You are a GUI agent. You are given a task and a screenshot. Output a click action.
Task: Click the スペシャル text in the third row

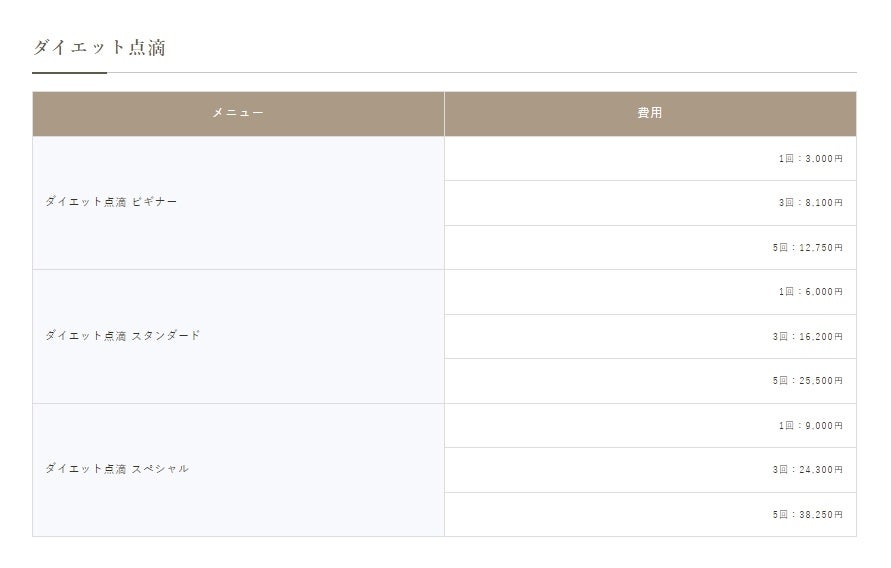pos(160,469)
